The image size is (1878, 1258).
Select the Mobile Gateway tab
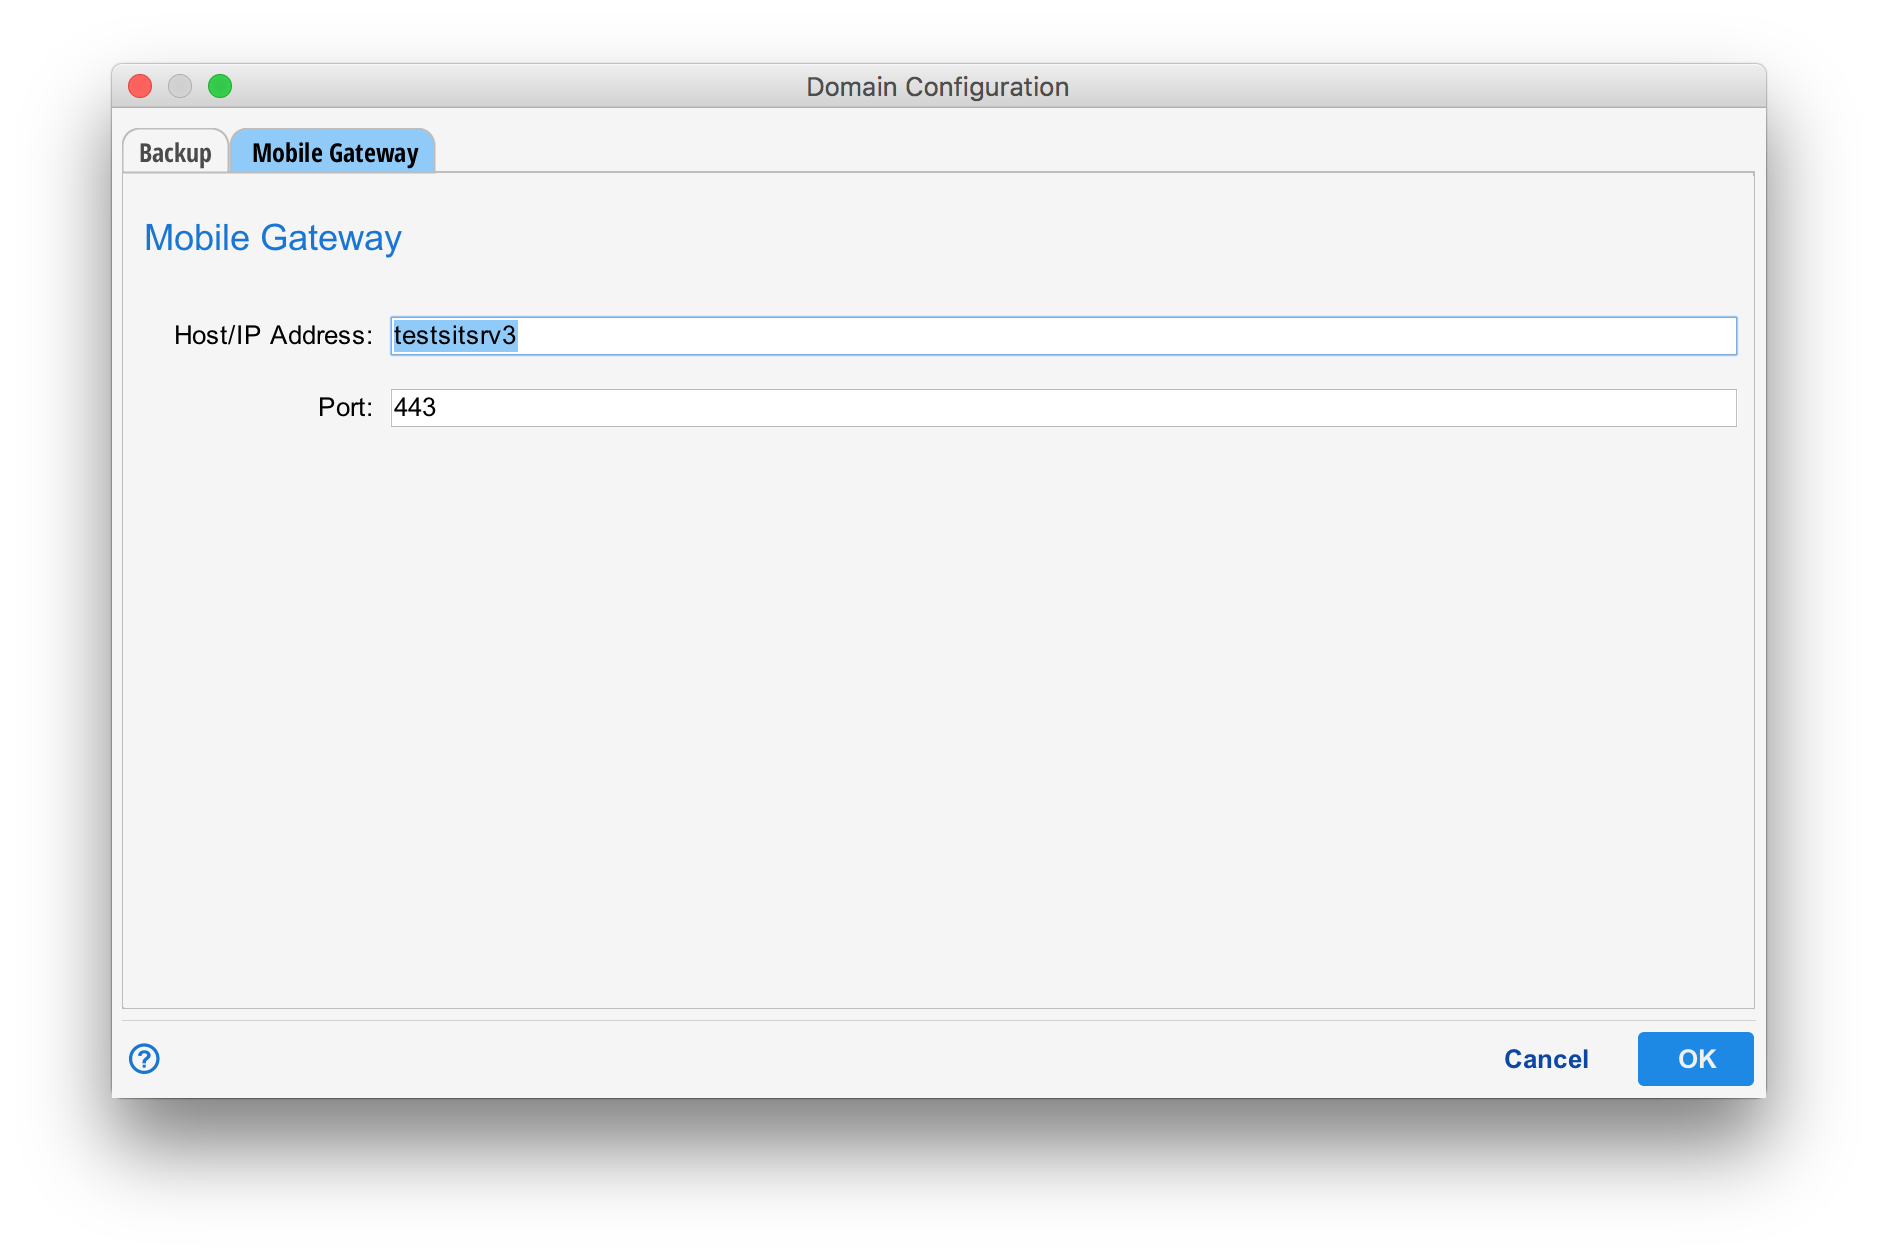click(334, 152)
